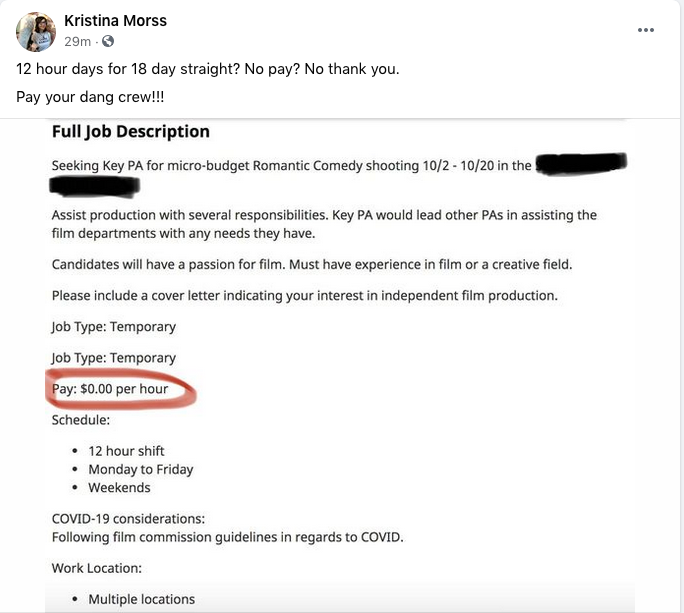Click the "Seeking Key PA" sentence
684x613 pixels.
pyautogui.click(x=290, y=165)
